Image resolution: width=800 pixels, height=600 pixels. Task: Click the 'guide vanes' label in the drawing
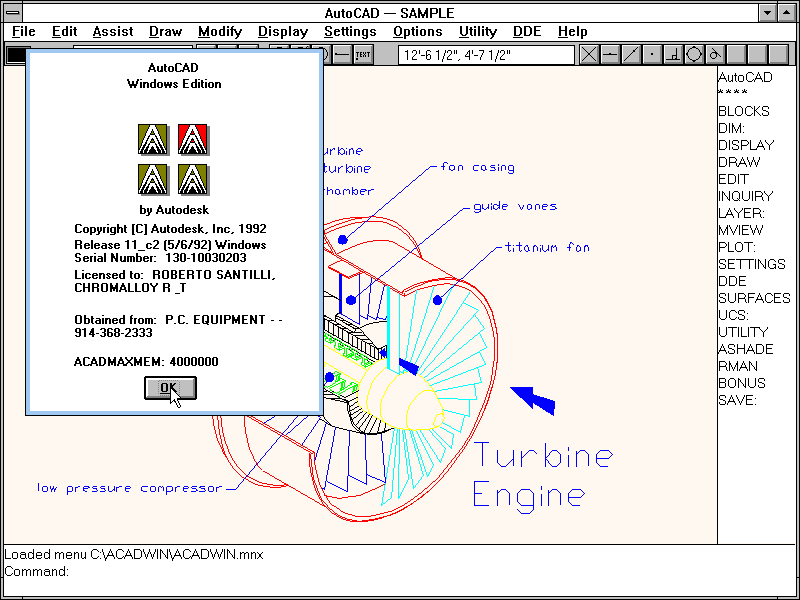coord(515,206)
